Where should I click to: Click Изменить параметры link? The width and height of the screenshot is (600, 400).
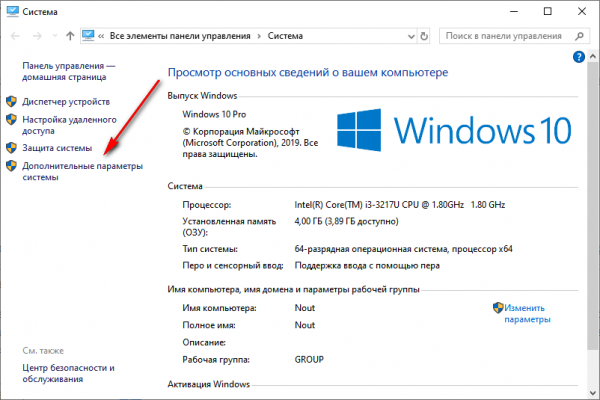[x=527, y=313]
